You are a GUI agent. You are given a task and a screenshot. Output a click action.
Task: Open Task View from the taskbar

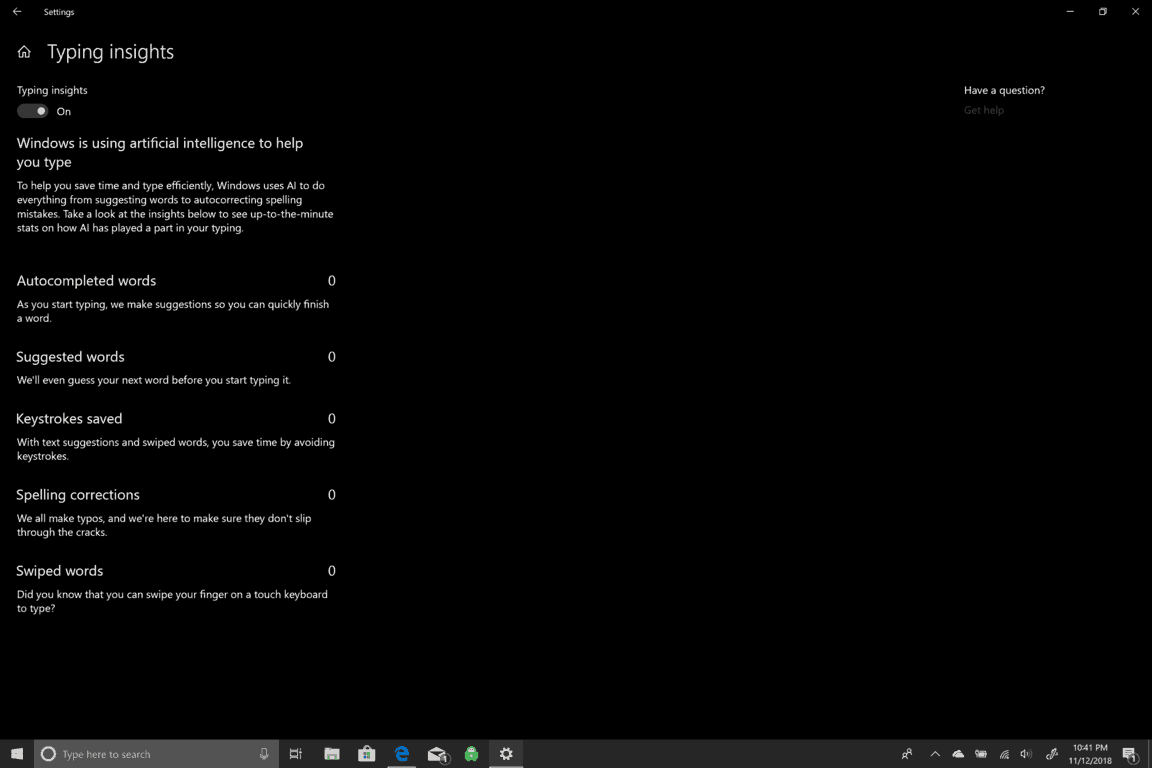click(x=296, y=754)
